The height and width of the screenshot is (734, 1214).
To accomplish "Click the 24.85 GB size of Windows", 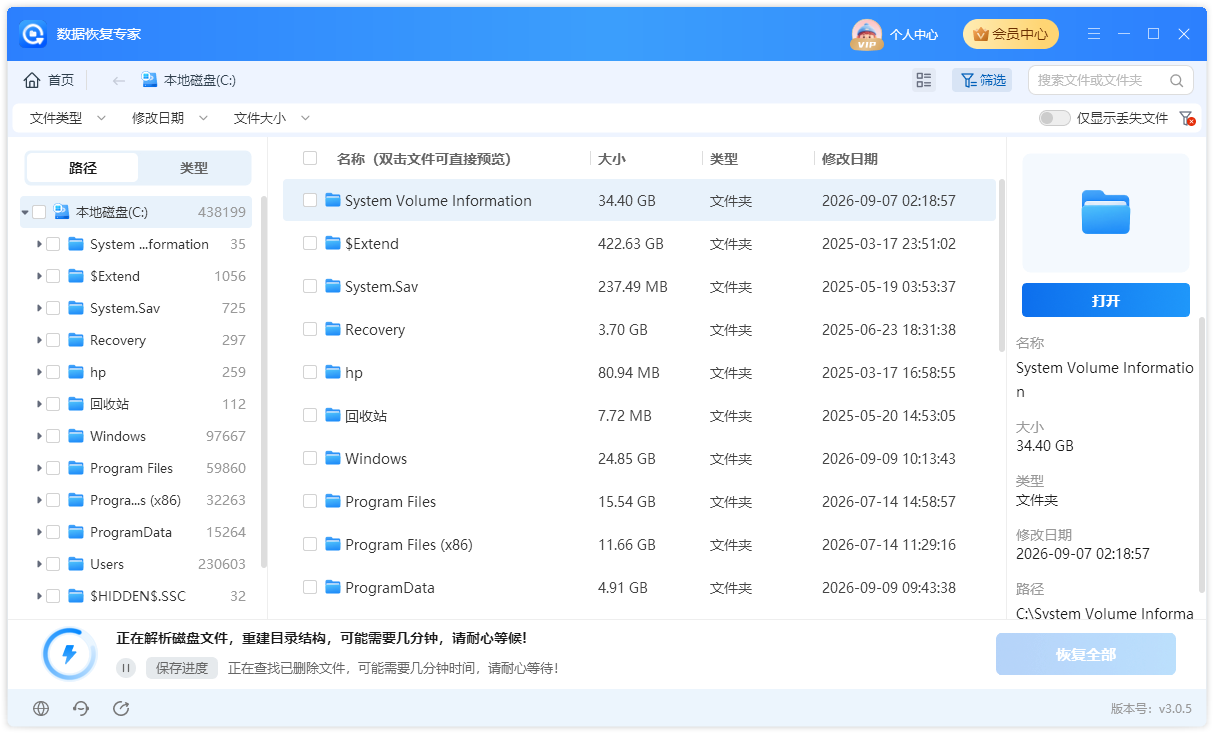I will pos(627,458).
